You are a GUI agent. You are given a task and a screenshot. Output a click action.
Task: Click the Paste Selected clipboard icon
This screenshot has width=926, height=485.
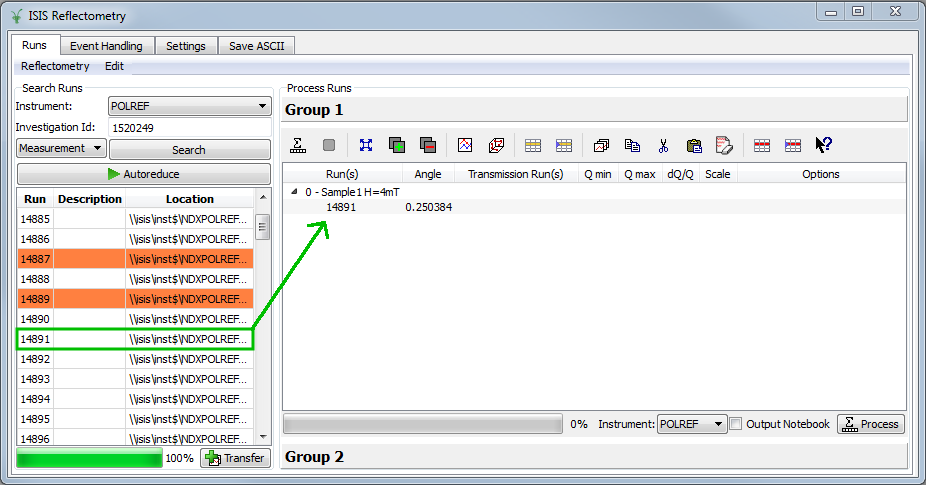tap(694, 145)
